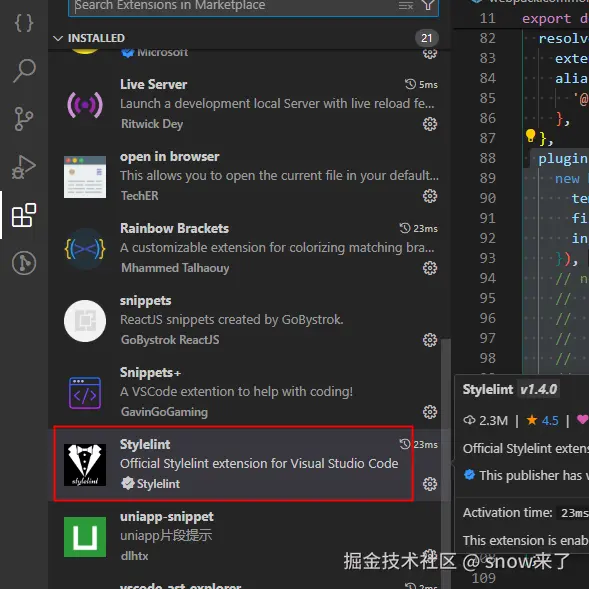This screenshot has width=589, height=589.
Task: Open manage gear for snippets extension
Action: tap(430, 340)
